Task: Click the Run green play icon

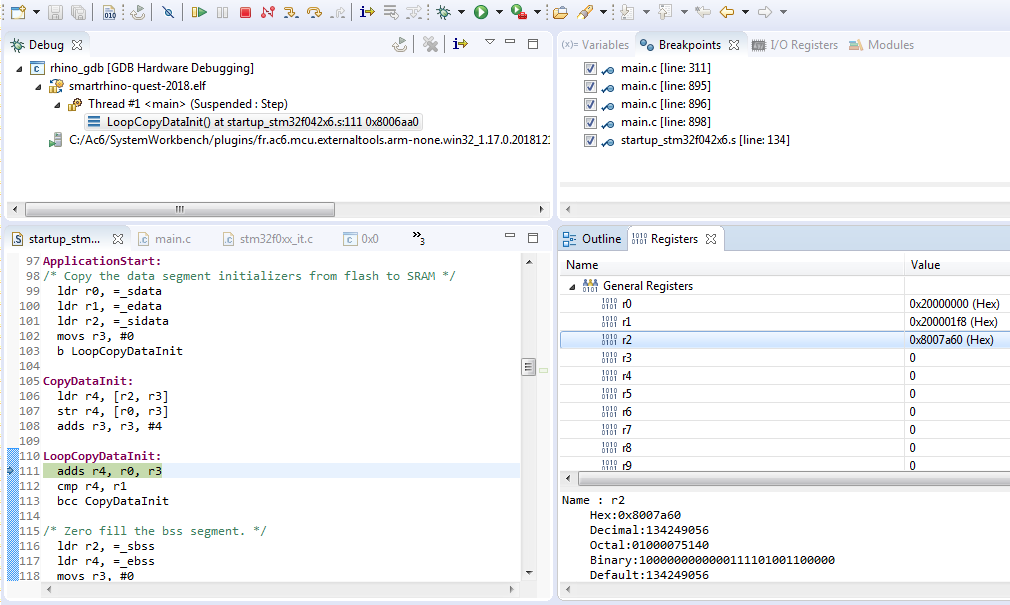Action: pos(481,12)
